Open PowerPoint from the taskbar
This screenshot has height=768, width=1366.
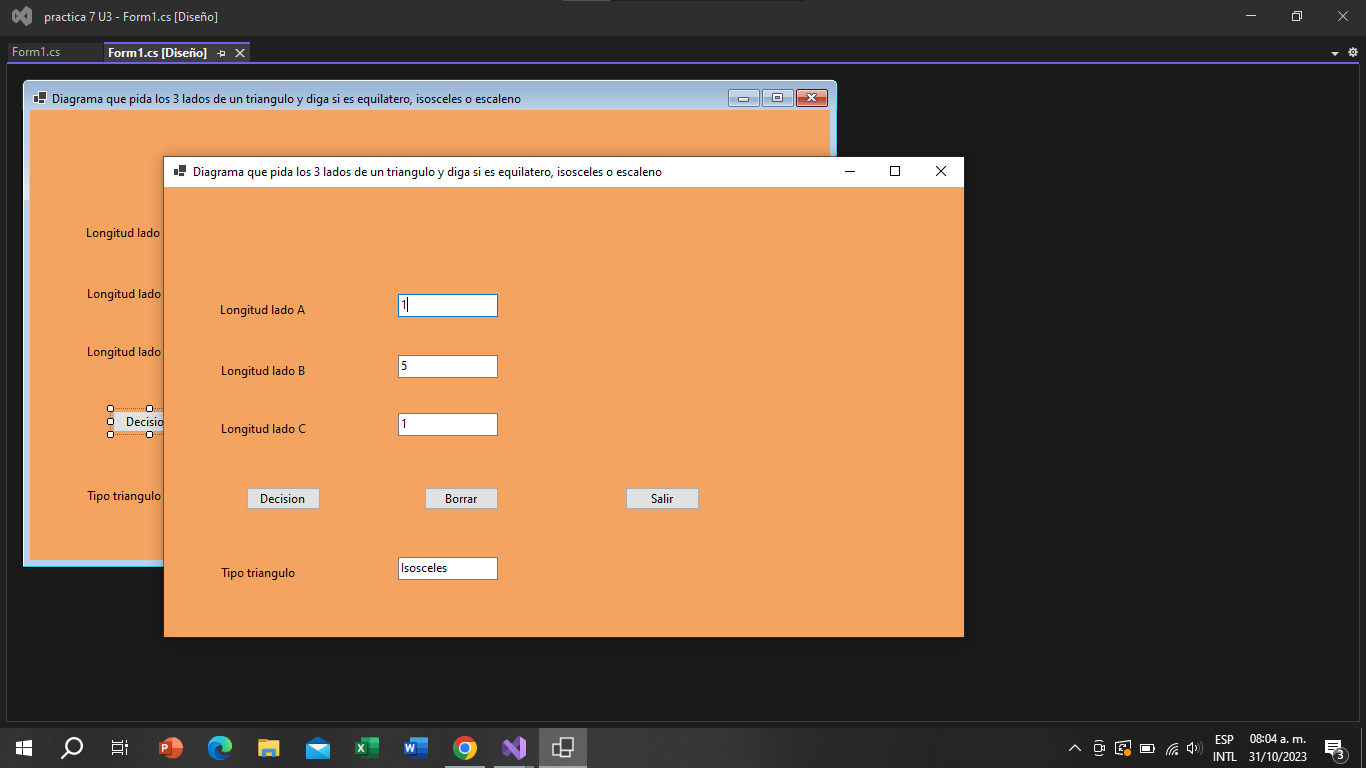point(171,747)
